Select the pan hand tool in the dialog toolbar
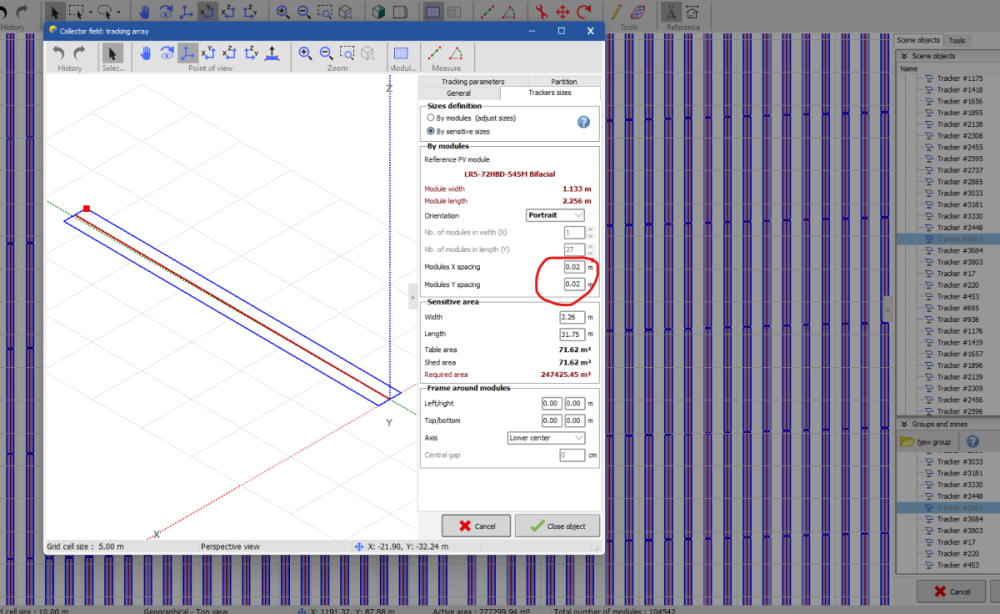The height and width of the screenshot is (614, 1000). click(x=146, y=53)
